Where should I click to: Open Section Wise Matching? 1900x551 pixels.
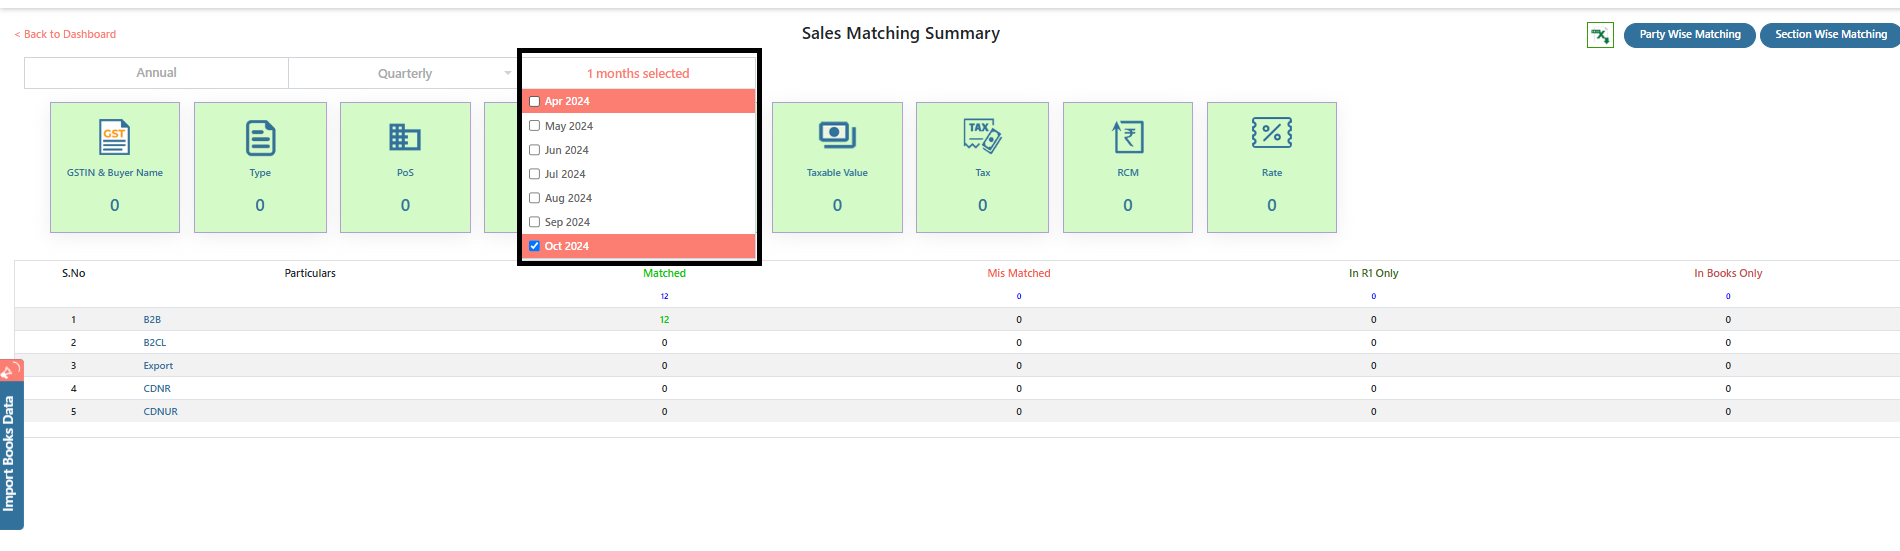1831,35
